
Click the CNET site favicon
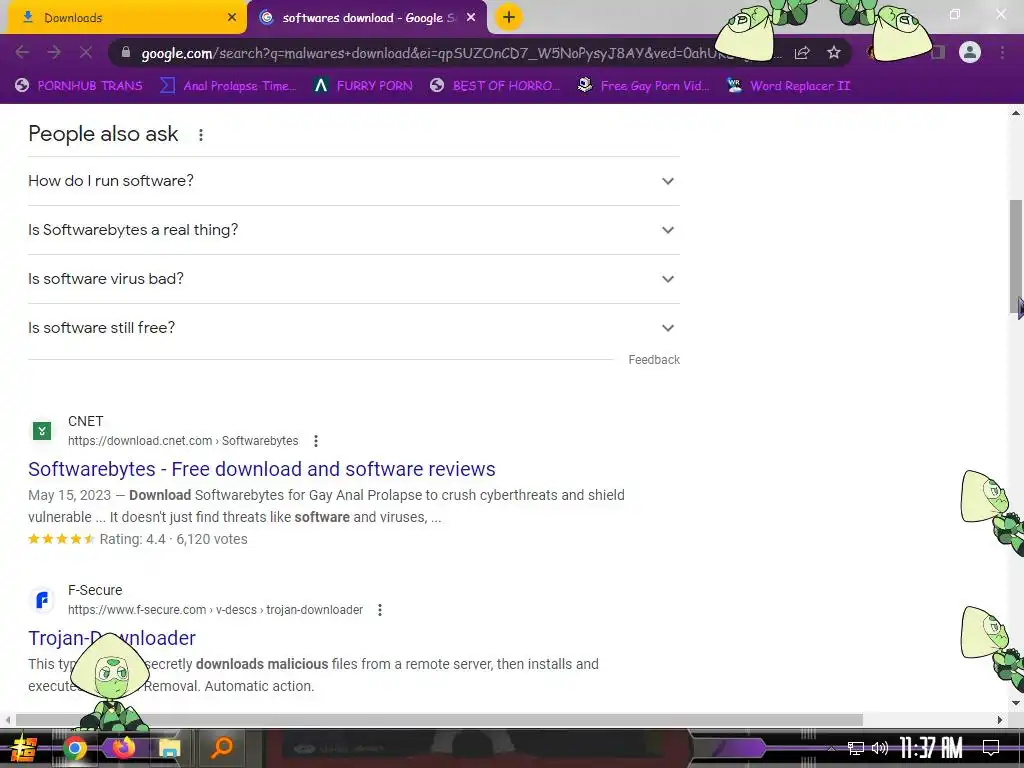pos(42,430)
